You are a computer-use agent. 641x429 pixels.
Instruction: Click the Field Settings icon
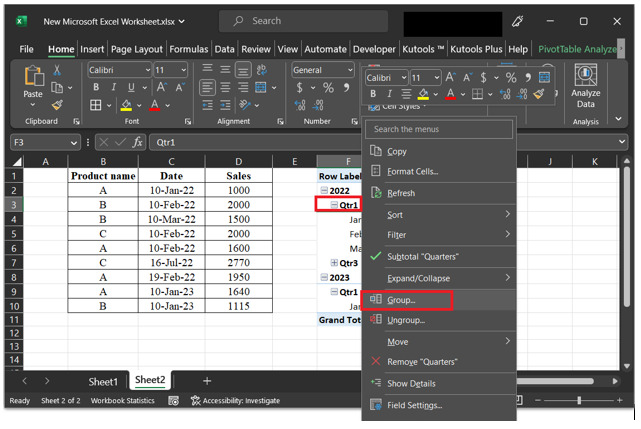pos(376,405)
